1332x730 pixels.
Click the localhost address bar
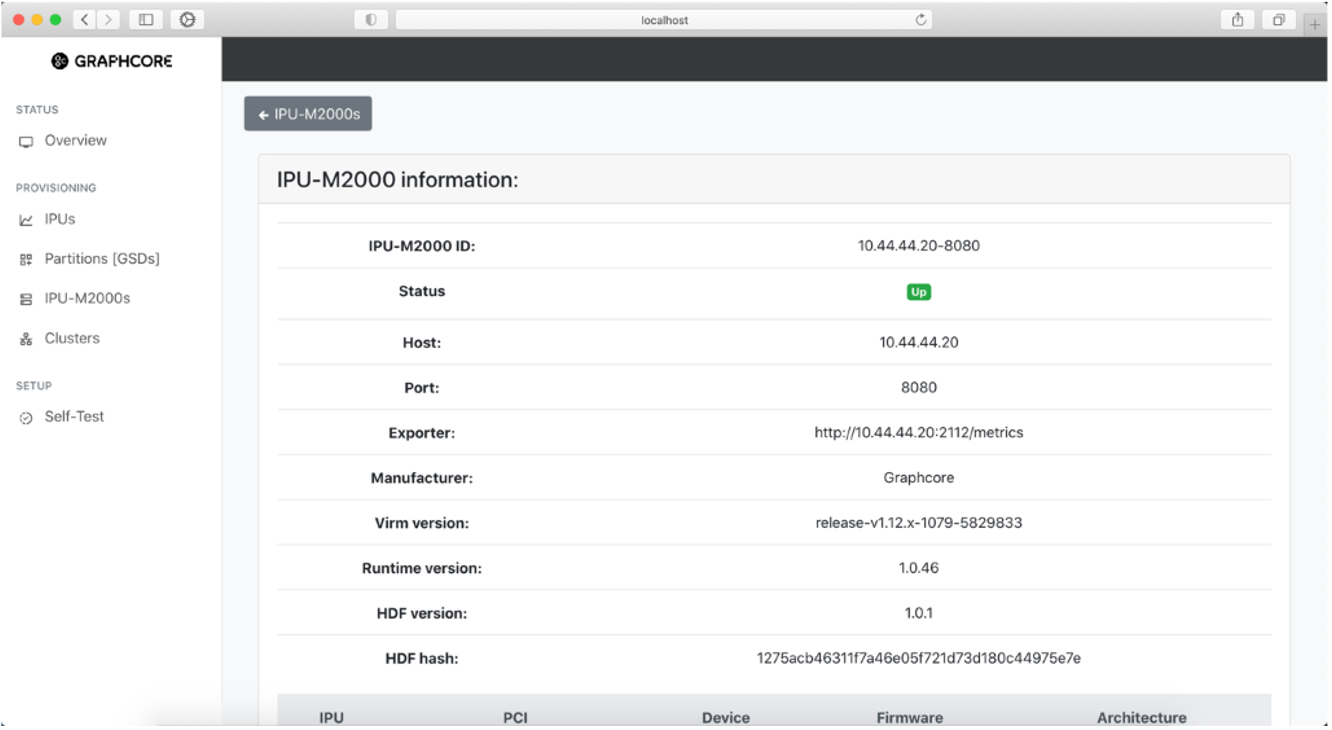(664, 20)
